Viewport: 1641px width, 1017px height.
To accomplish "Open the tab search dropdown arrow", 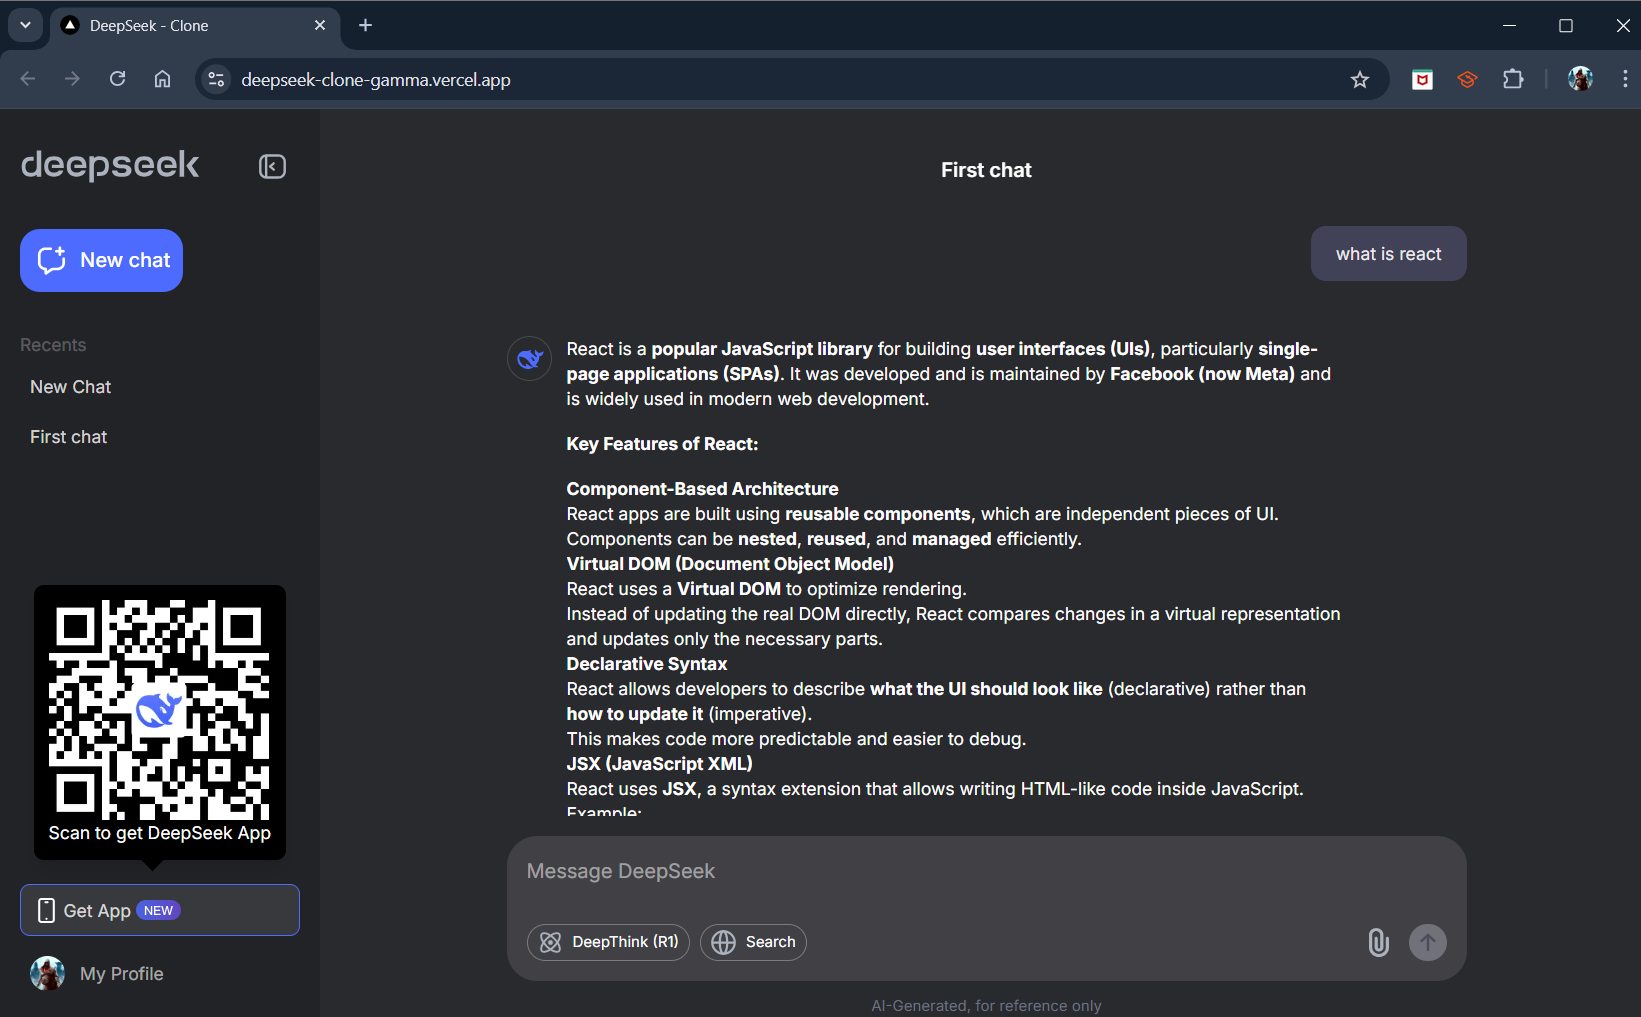I will tap(25, 25).
